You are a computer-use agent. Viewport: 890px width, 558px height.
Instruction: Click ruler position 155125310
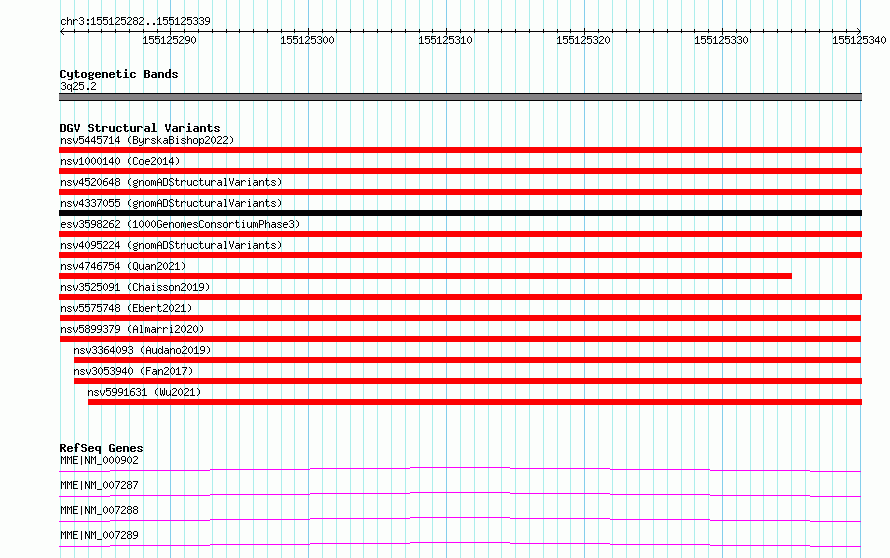click(445, 40)
